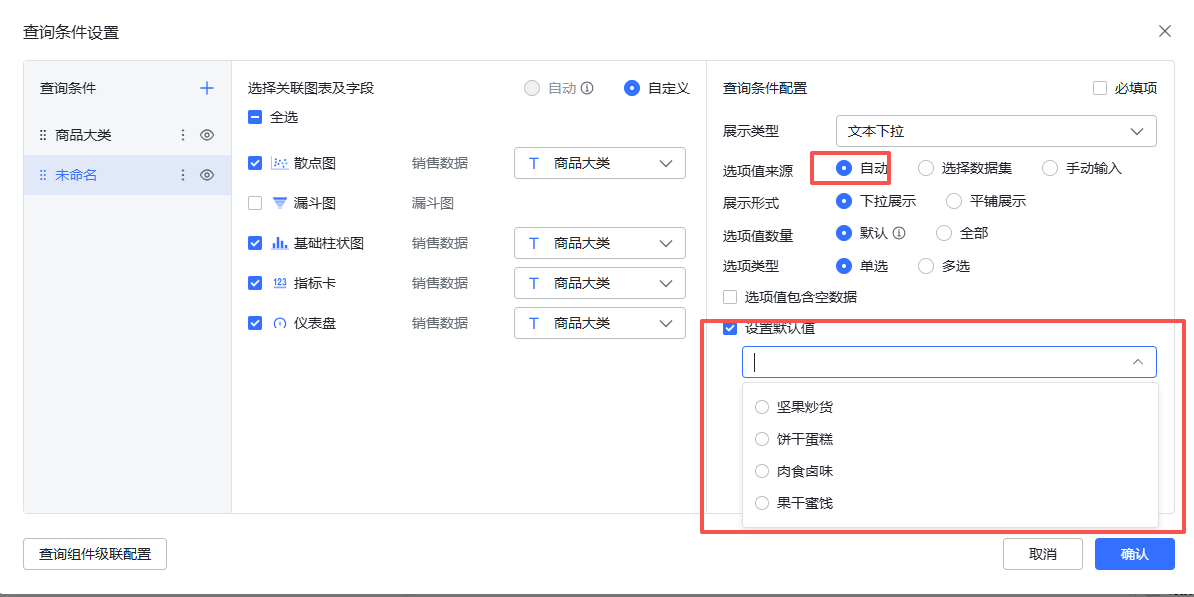Select the 自定义 radio button
This screenshot has height=597, width=1194.
[x=631, y=88]
